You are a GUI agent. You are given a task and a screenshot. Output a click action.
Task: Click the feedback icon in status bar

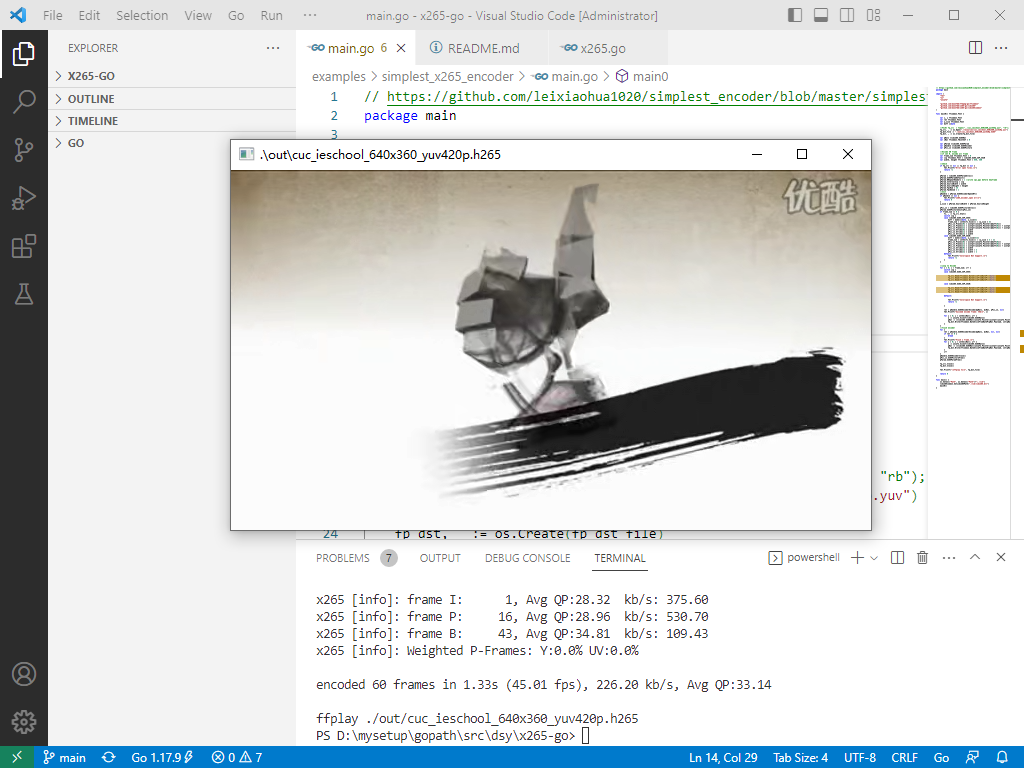[x=972, y=758]
